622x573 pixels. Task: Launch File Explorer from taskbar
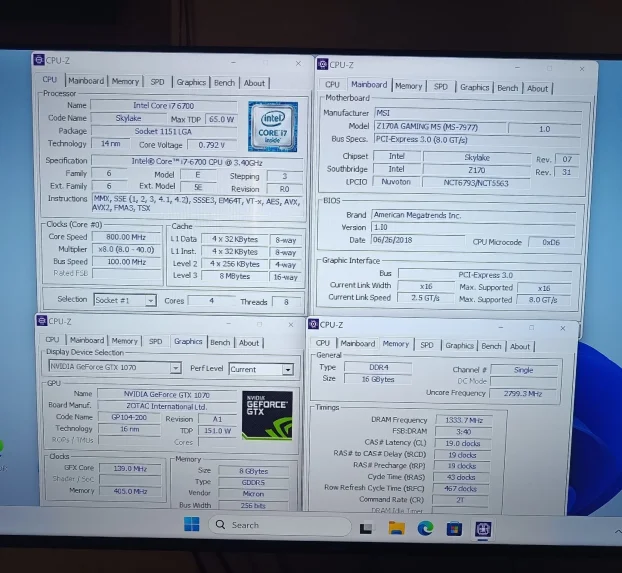point(396,528)
